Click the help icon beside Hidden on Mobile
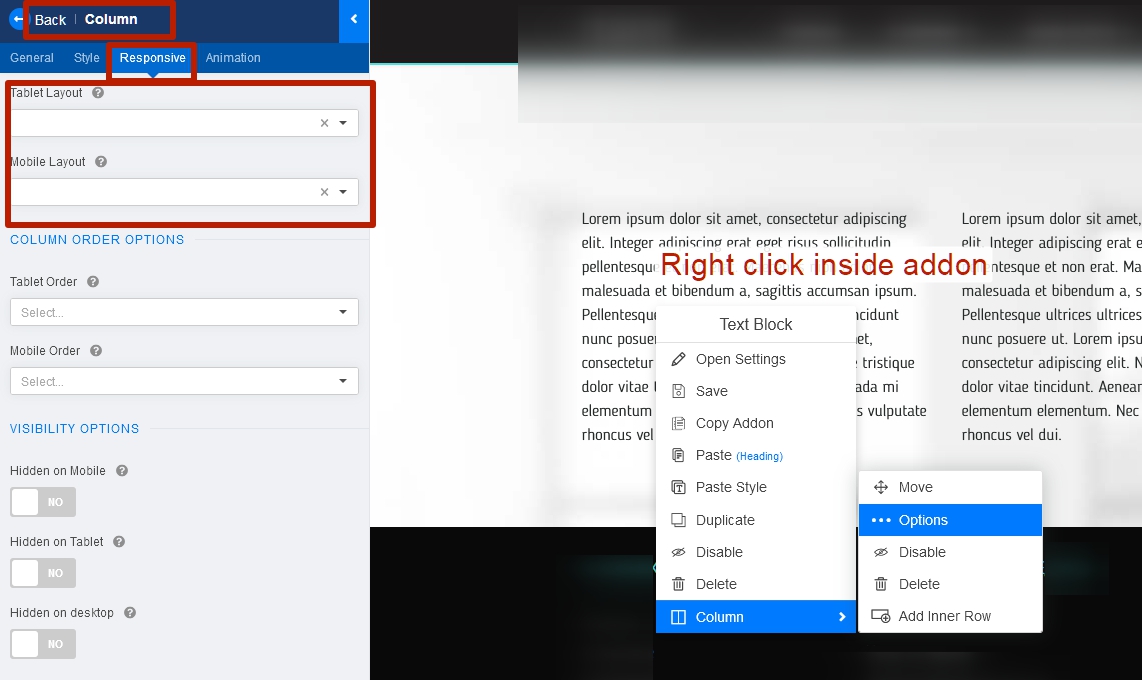The width and height of the screenshot is (1142, 680). (x=122, y=471)
